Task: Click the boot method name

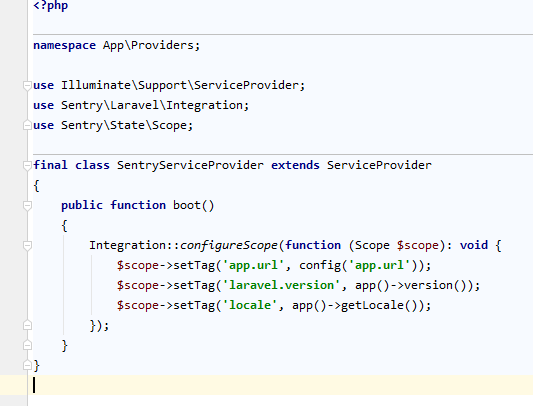Action: (187, 205)
